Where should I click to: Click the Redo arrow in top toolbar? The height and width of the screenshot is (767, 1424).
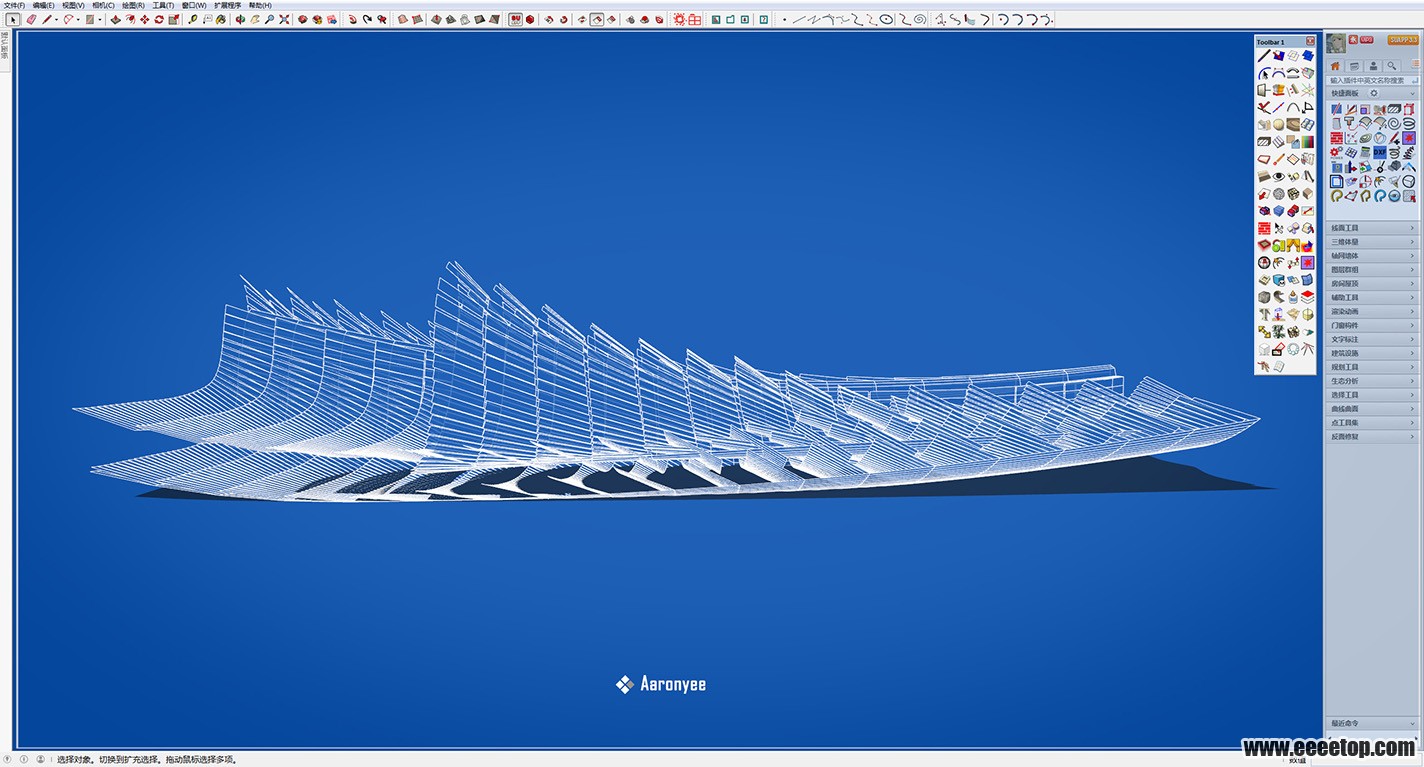coord(367,19)
